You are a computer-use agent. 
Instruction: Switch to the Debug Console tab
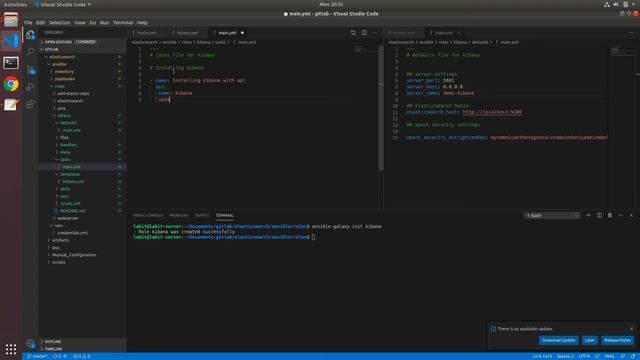[x=148, y=215]
